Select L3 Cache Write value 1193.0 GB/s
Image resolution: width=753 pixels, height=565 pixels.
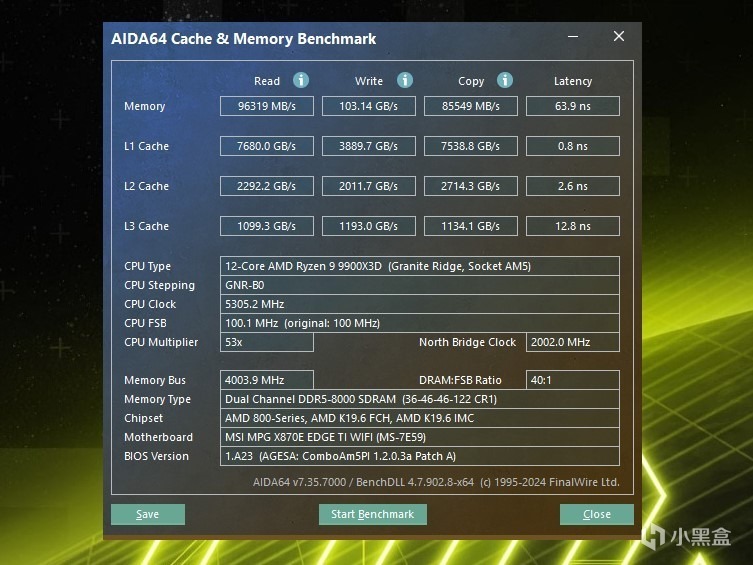point(369,226)
